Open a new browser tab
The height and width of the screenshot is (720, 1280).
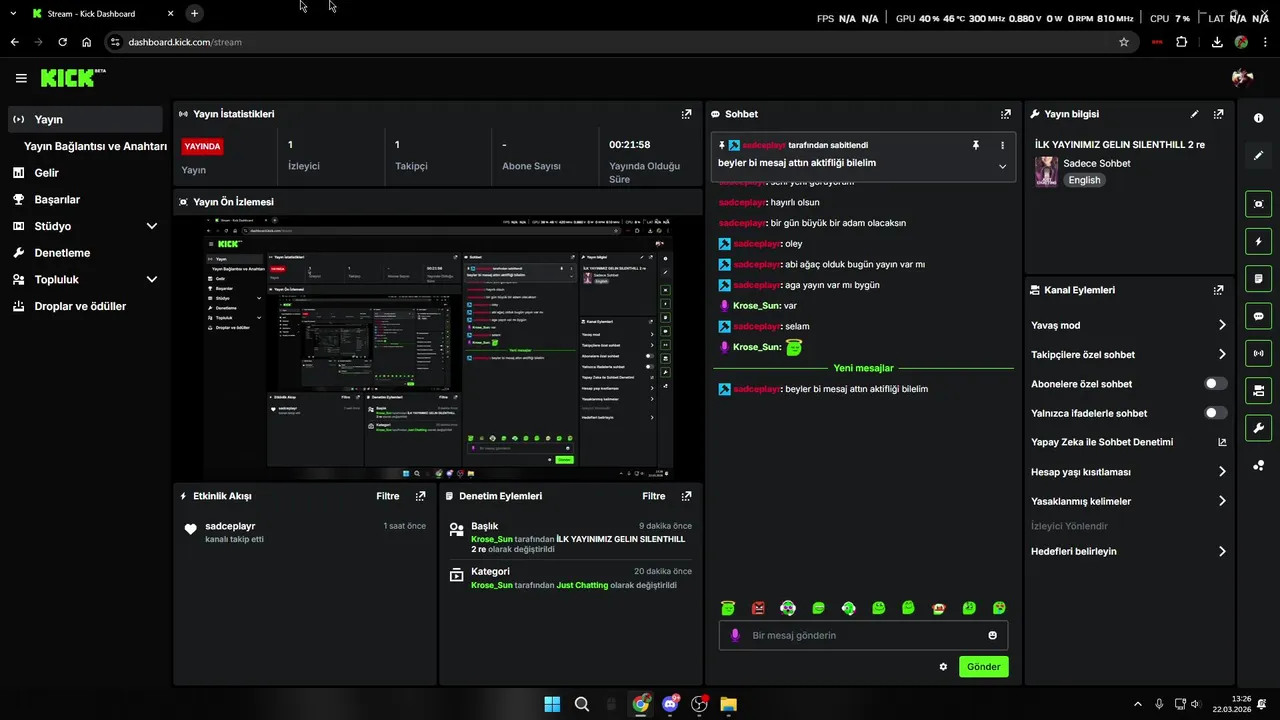coord(194,13)
